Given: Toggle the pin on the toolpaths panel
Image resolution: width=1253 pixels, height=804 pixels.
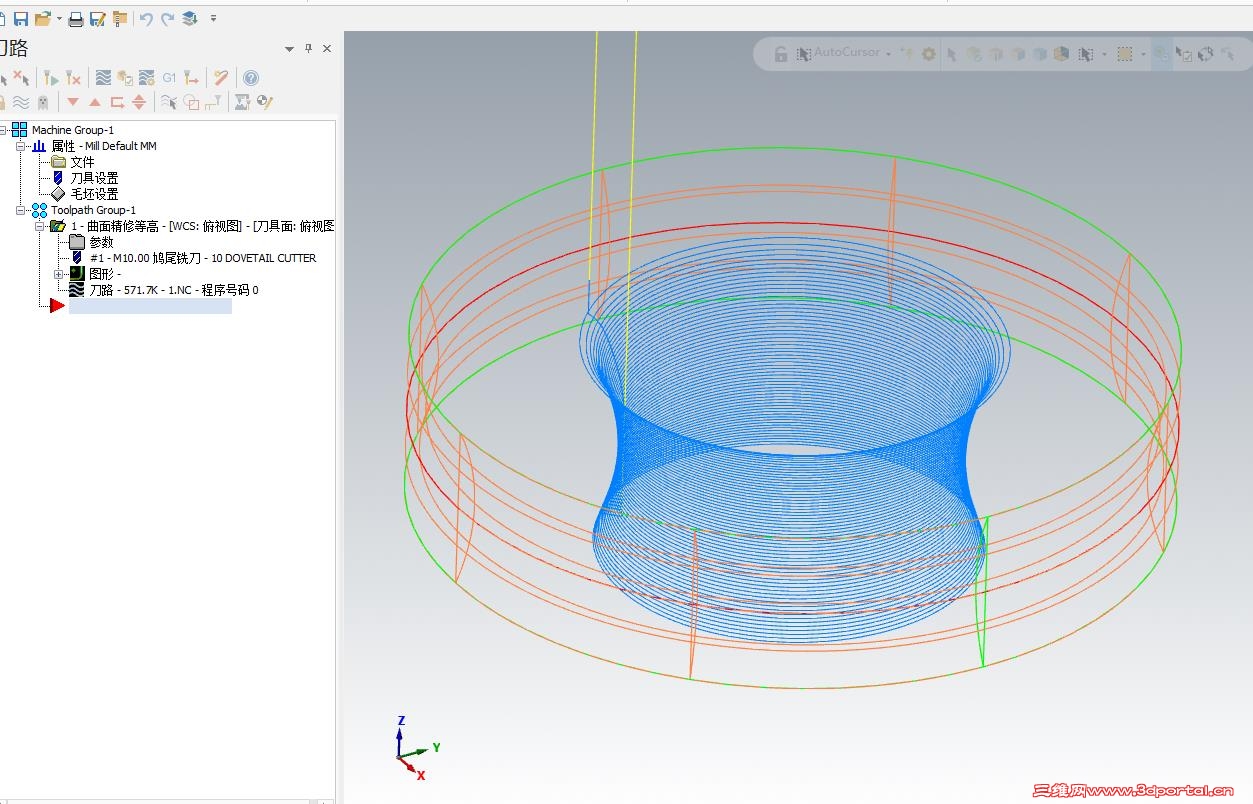Looking at the screenshot, I should click(308, 49).
